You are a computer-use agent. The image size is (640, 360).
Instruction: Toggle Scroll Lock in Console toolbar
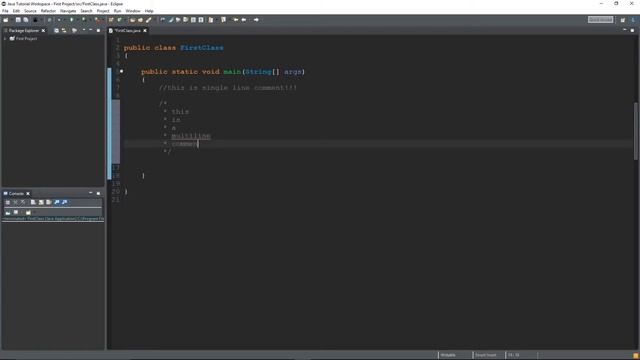point(41,202)
